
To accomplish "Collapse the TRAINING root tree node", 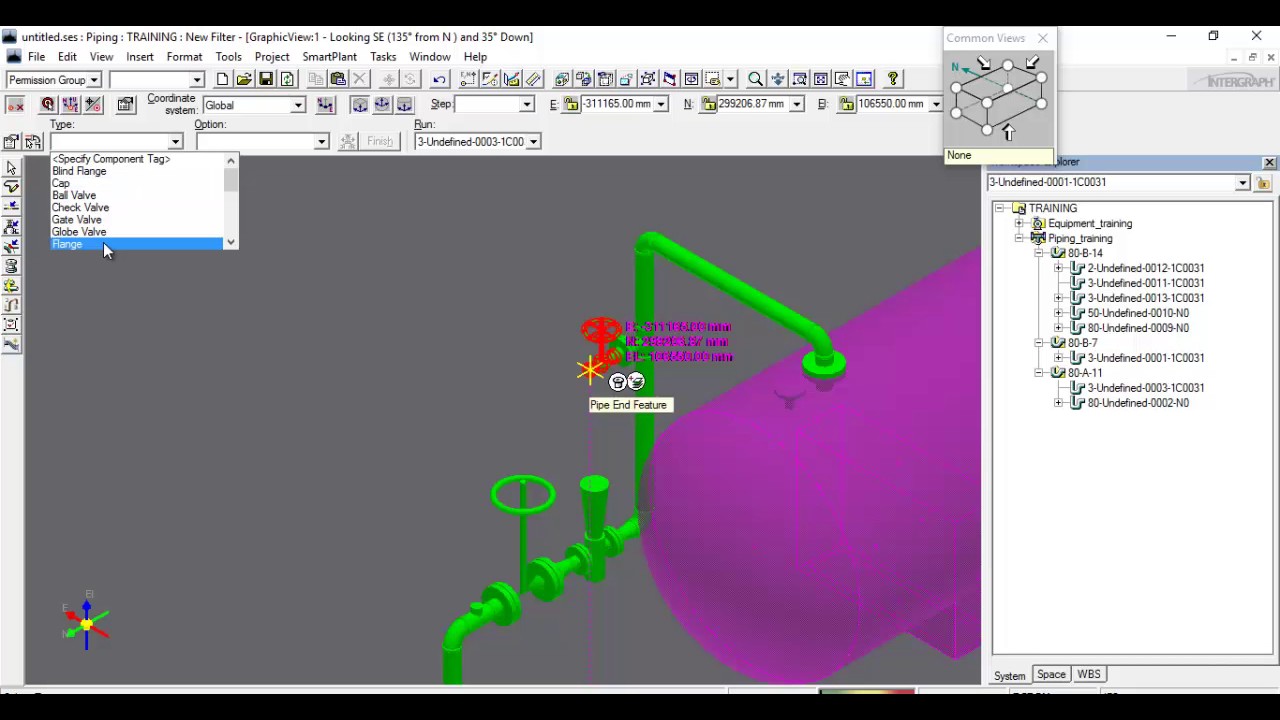I will pyautogui.click(x=999, y=208).
